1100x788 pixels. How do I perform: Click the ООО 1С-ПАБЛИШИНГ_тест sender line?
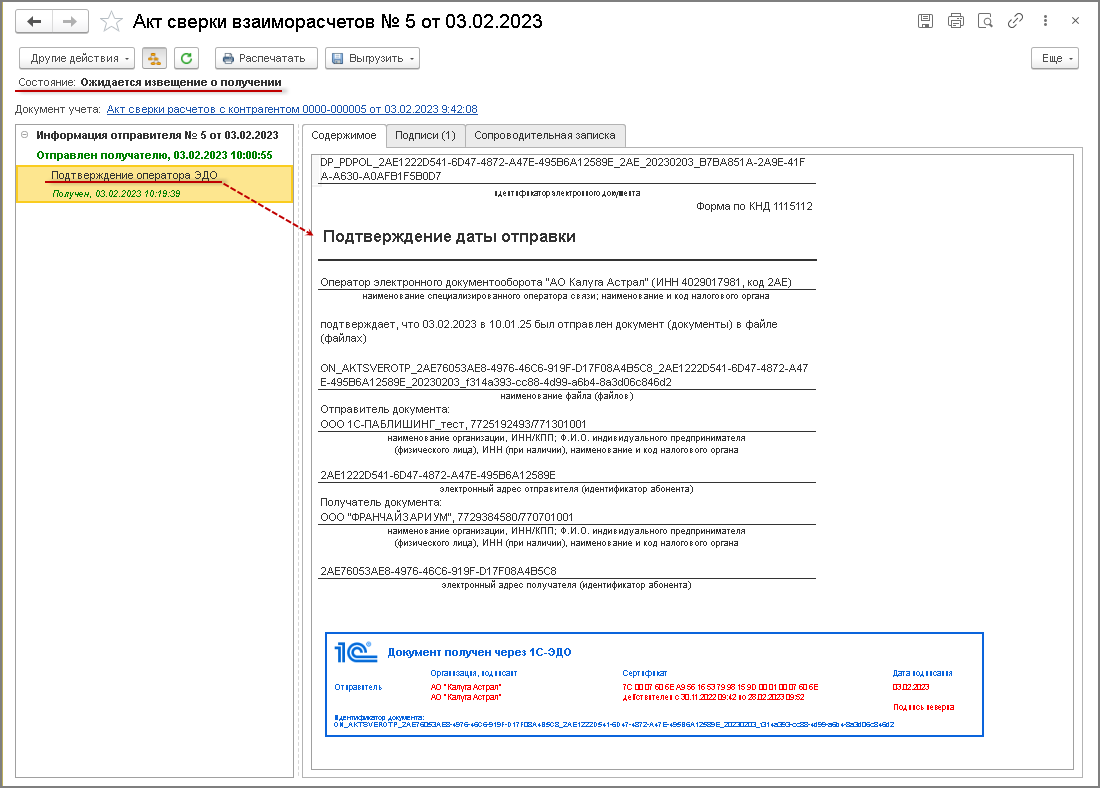coord(453,424)
